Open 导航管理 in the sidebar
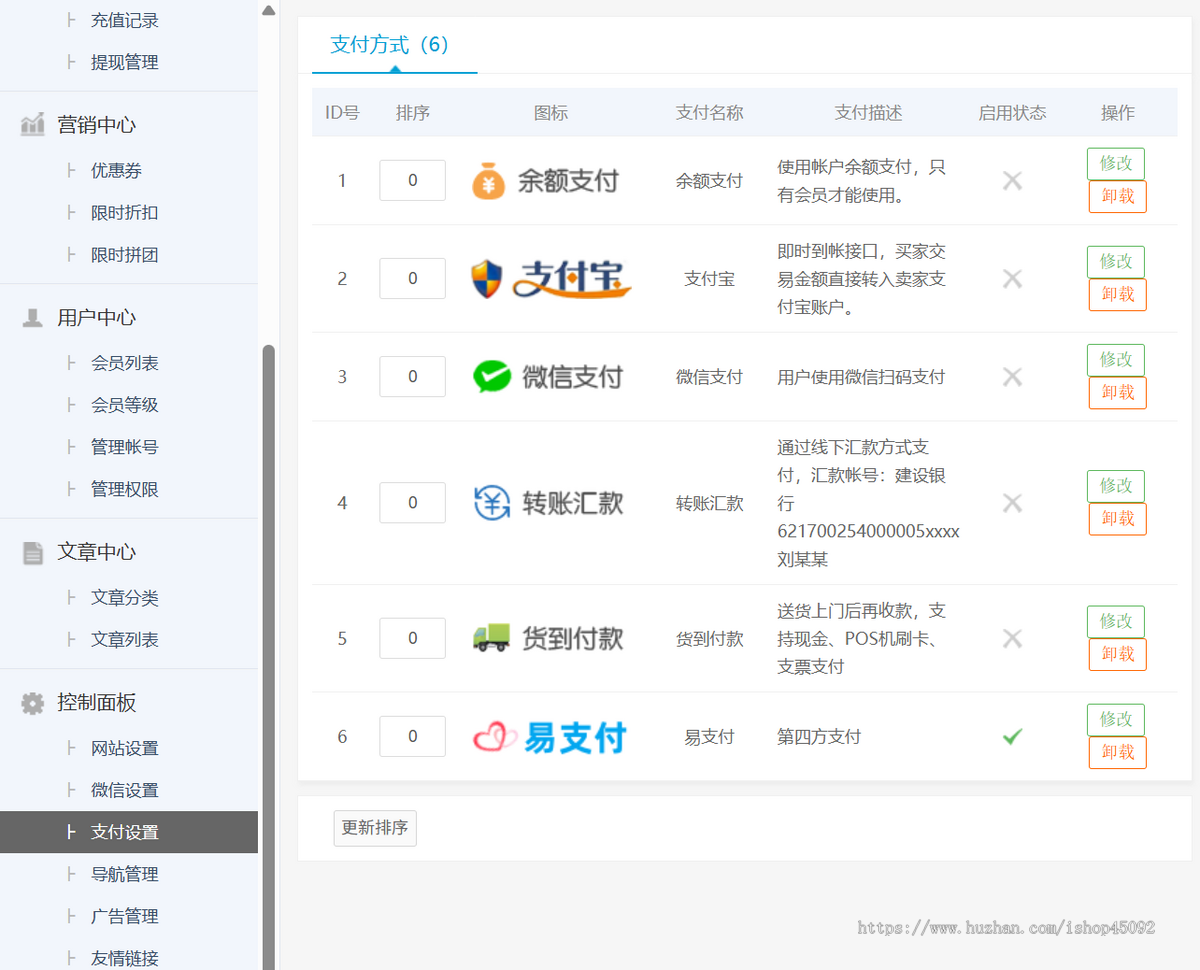1200x970 pixels. click(125, 874)
